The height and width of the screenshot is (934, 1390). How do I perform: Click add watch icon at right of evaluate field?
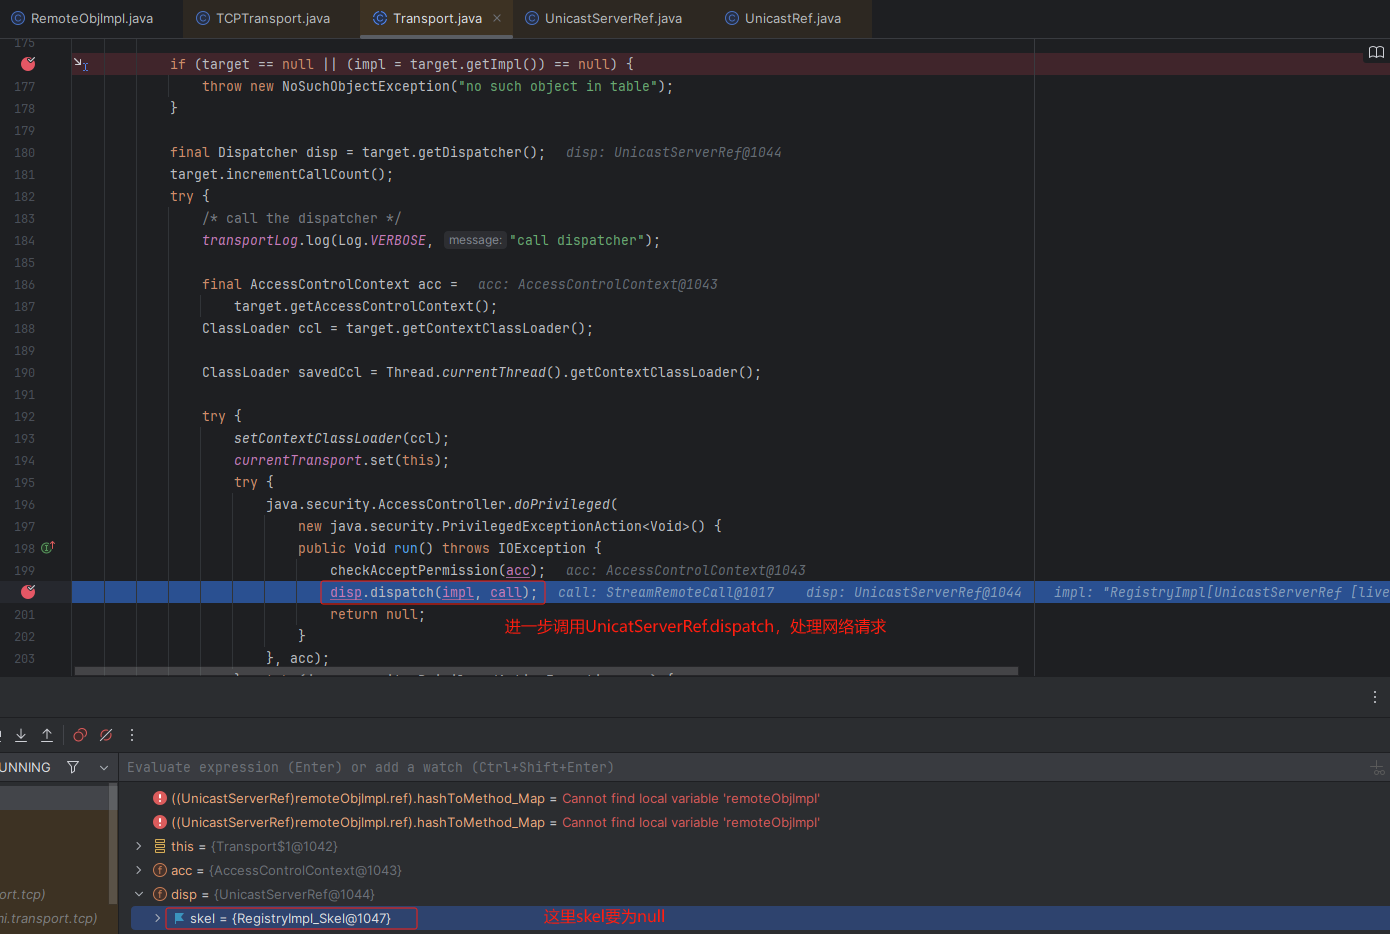(x=1377, y=768)
